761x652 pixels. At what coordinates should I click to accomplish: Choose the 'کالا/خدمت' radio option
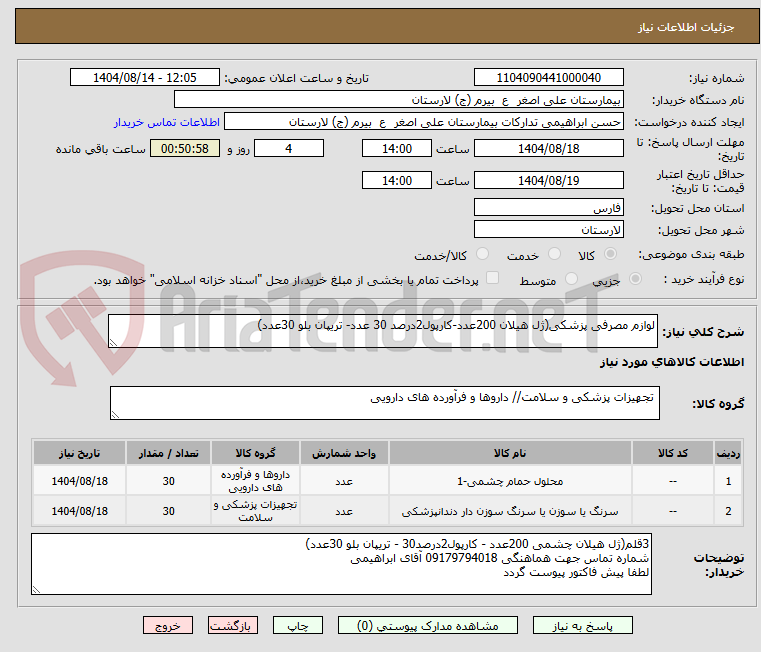click(x=483, y=255)
